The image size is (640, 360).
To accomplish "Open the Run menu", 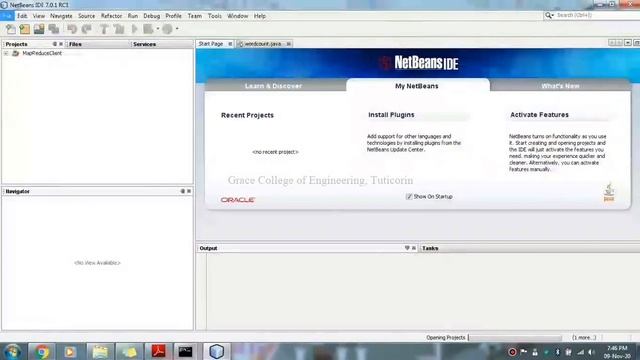I will point(133,16).
